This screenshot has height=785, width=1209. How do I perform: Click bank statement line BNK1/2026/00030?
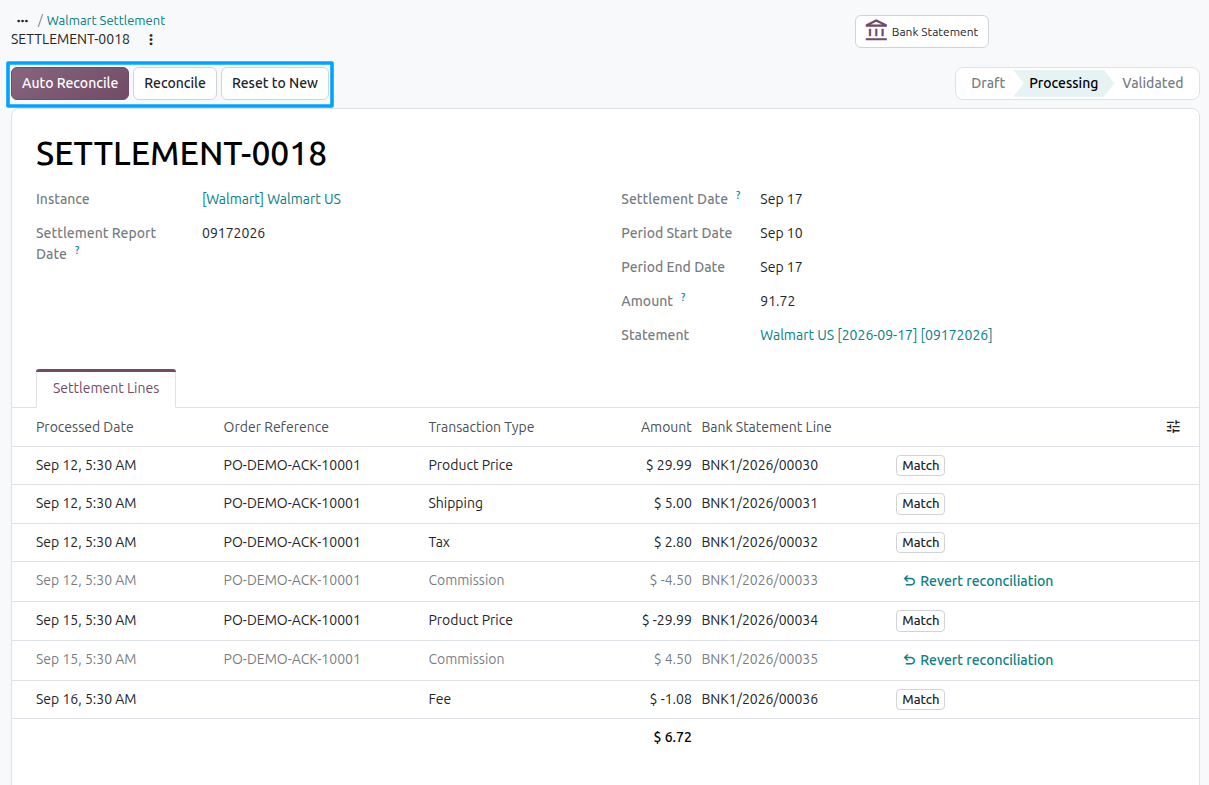pyautogui.click(x=760, y=465)
